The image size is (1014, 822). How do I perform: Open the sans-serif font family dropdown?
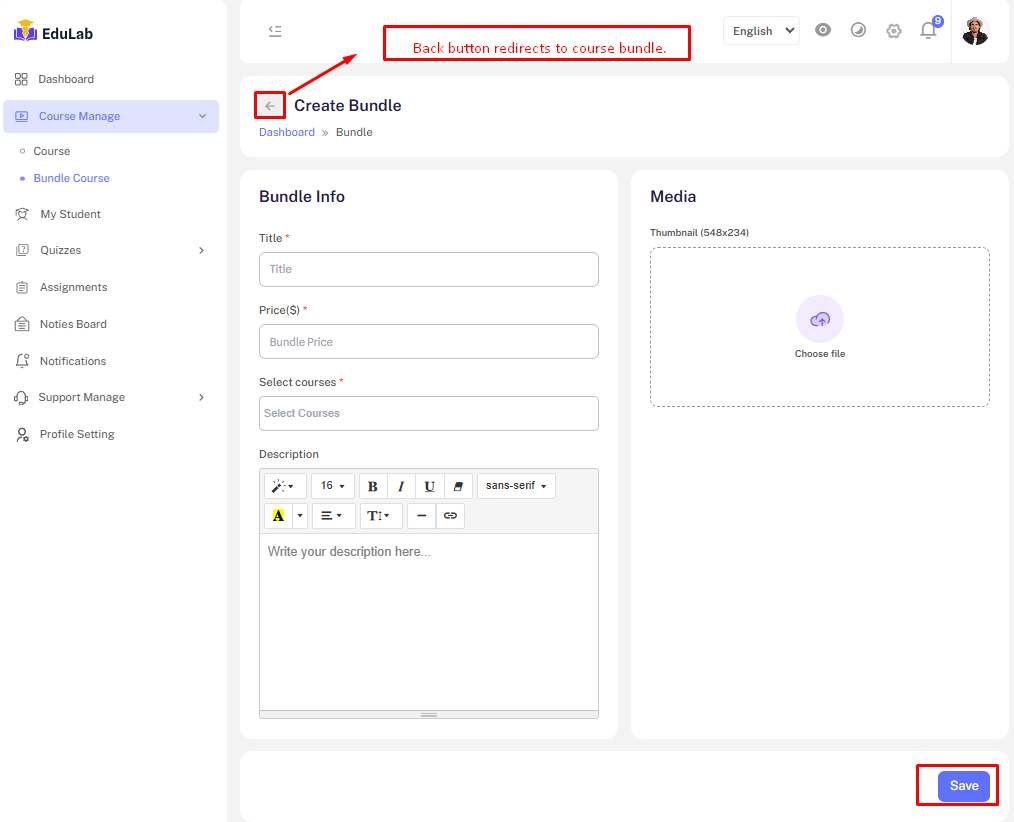[516, 486]
